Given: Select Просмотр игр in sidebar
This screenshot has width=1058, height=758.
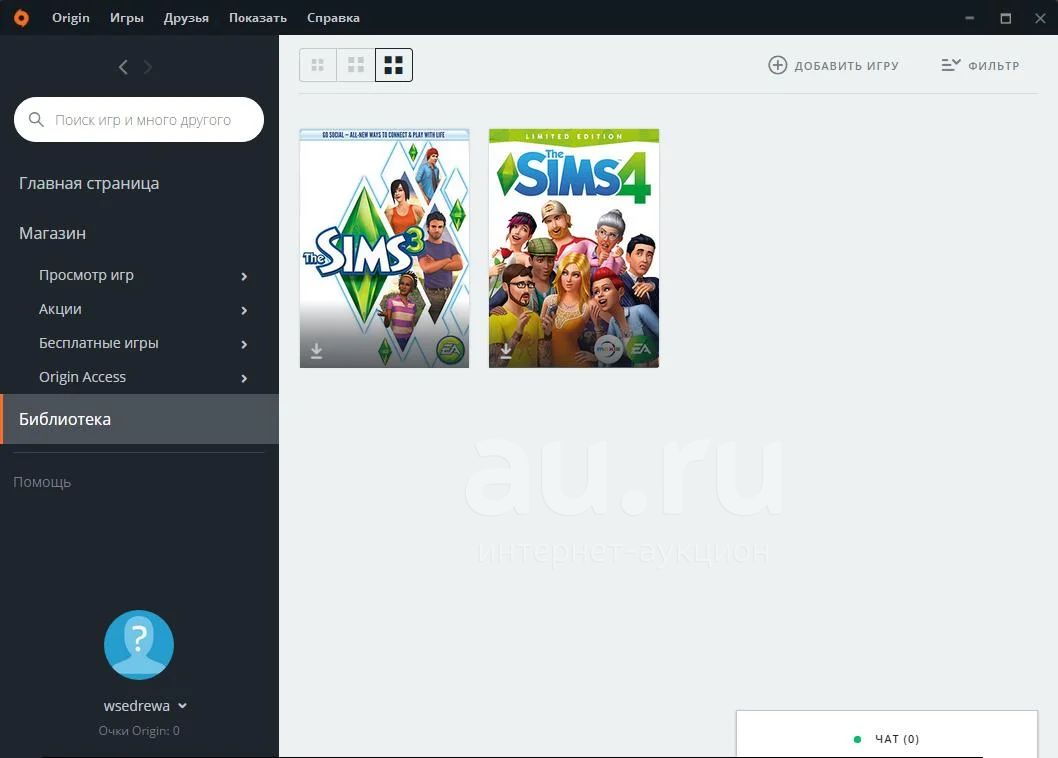Looking at the screenshot, I should point(86,275).
